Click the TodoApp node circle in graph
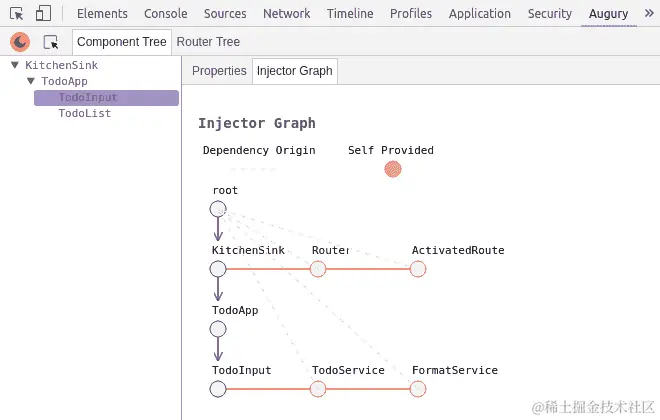 click(x=218, y=329)
